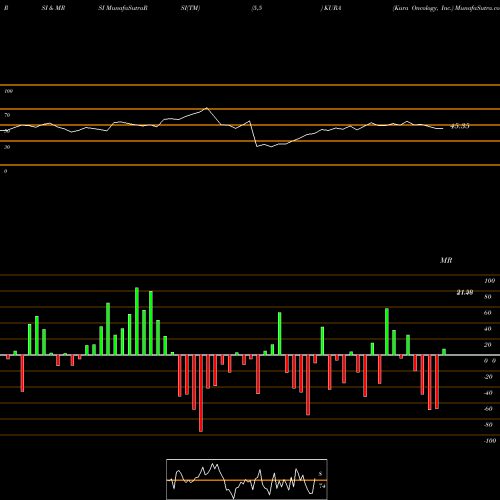This screenshot has height=500, width=500.
Task: Open the mini RSI overview chart thumbnail
Action: pos(247,479)
